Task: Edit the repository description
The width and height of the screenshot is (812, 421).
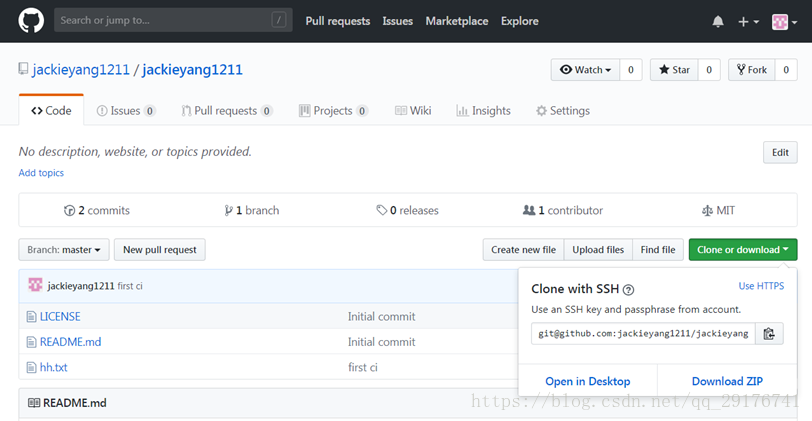Action: click(x=780, y=152)
